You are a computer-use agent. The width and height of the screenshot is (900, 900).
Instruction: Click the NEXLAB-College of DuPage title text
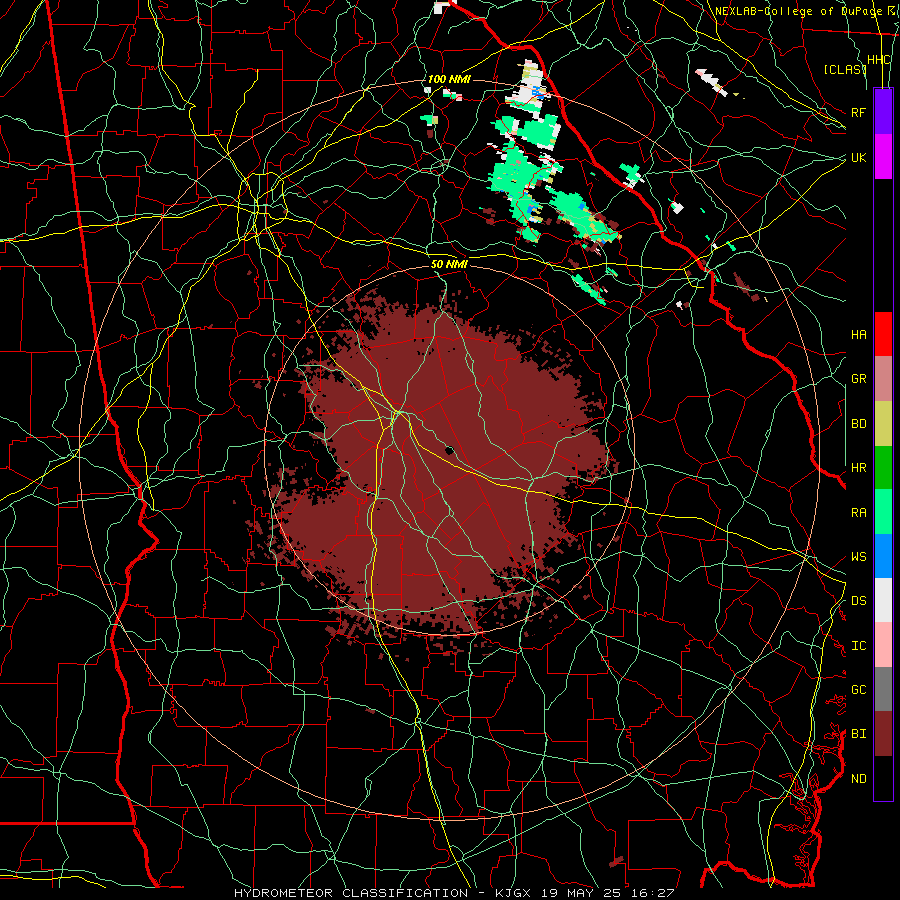[x=801, y=11]
